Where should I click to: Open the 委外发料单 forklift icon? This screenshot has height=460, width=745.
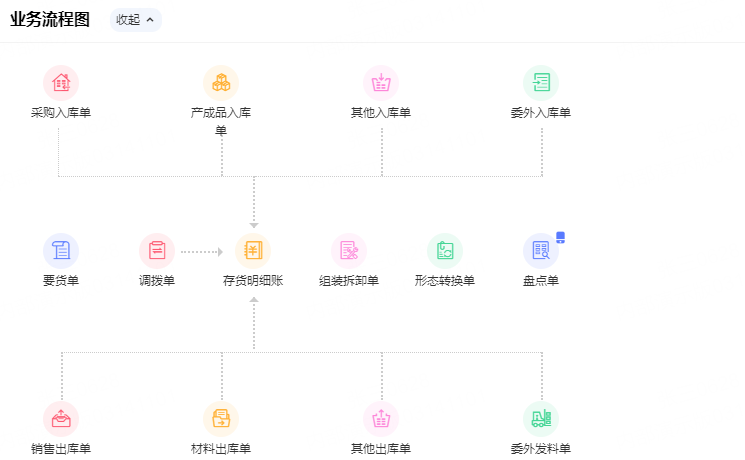[541, 419]
